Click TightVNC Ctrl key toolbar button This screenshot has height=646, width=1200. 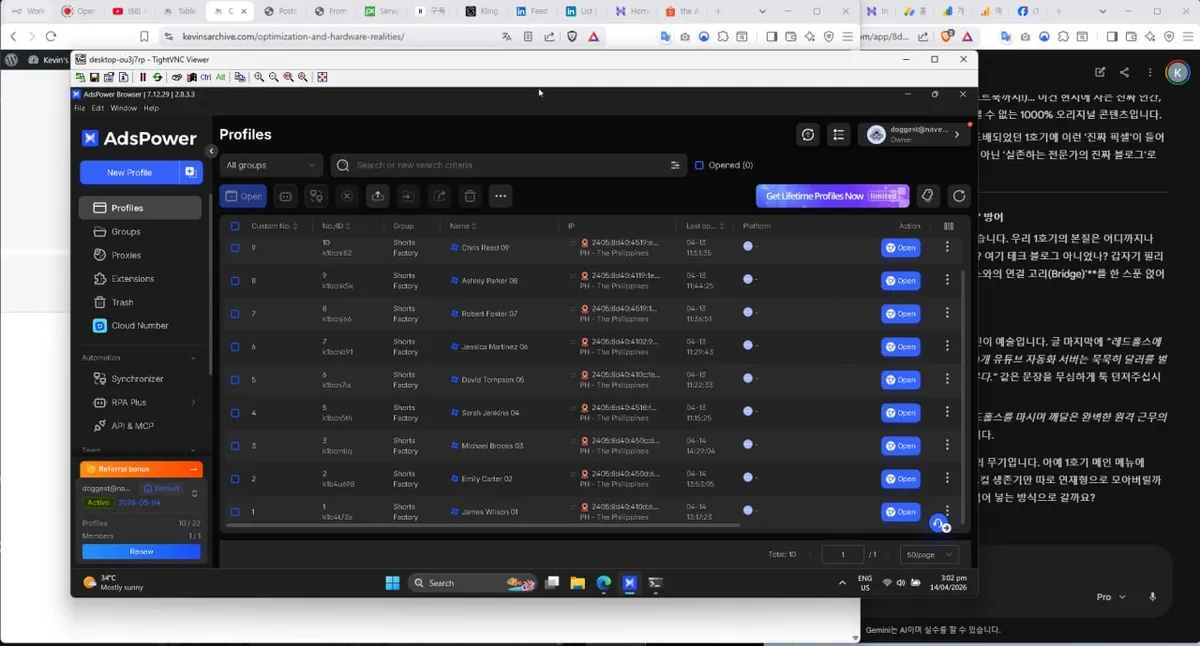[206, 77]
